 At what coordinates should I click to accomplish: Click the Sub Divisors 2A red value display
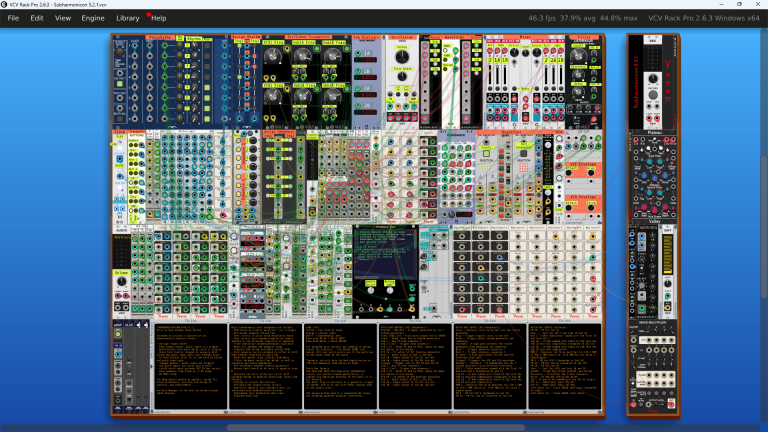[x=365, y=95]
